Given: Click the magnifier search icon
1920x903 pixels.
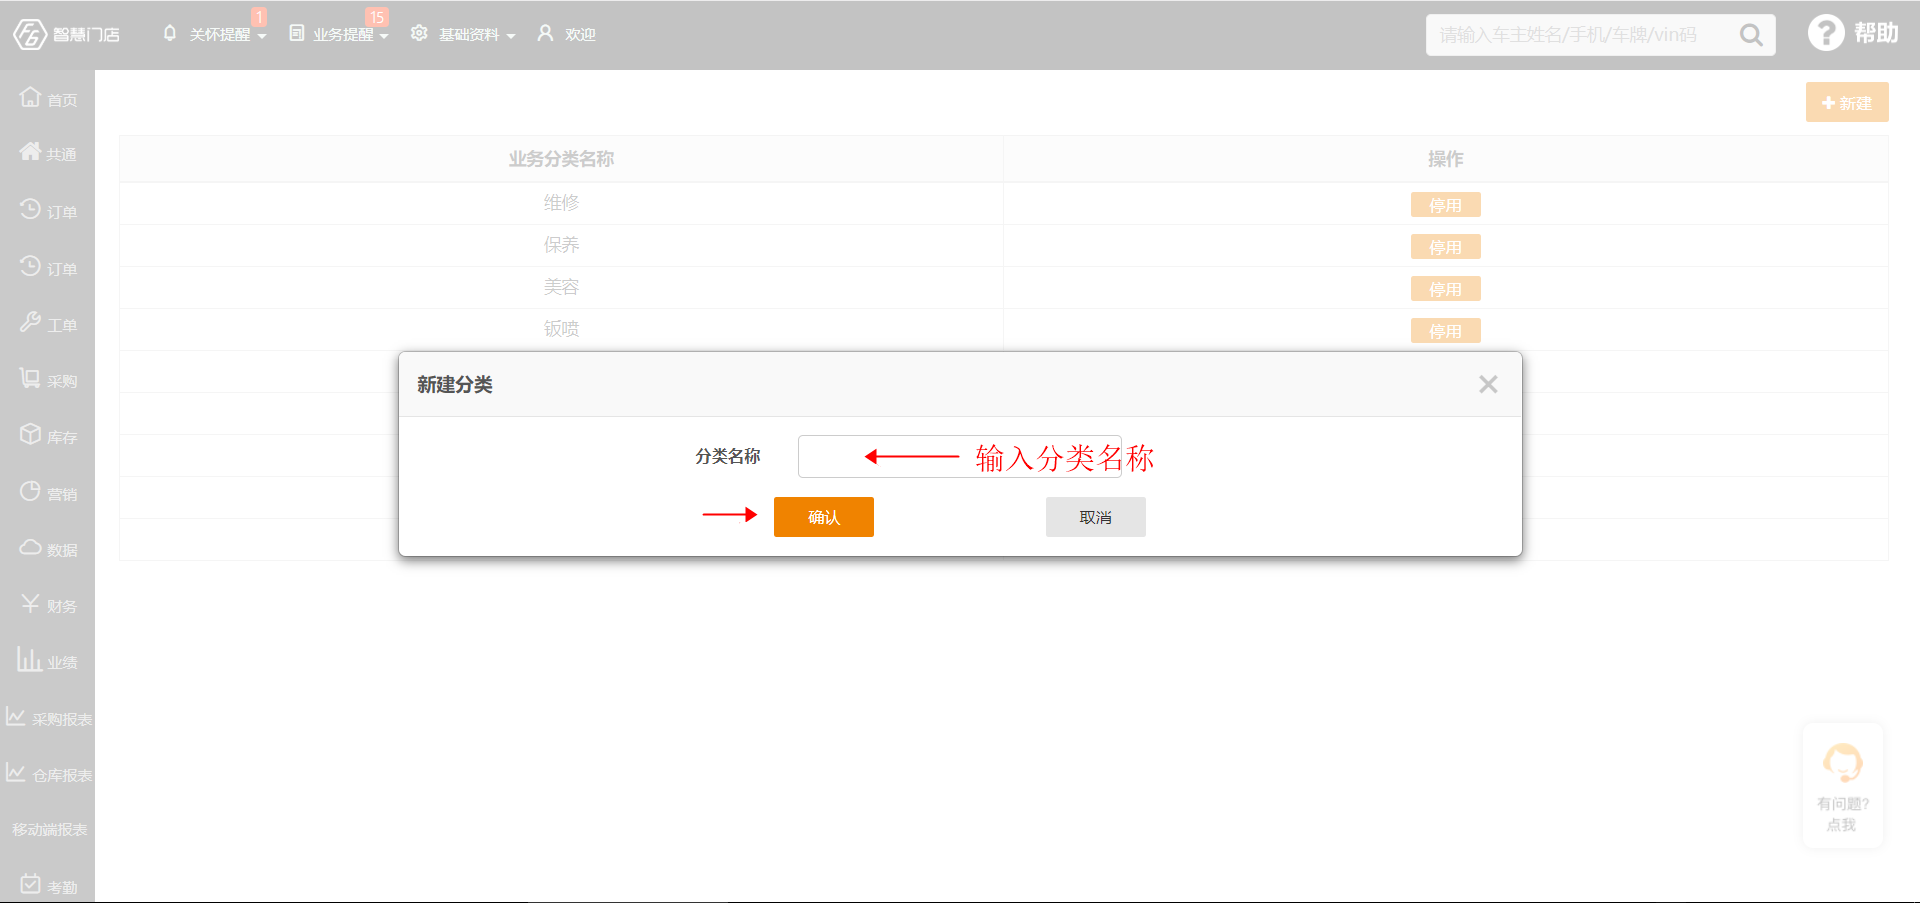Looking at the screenshot, I should coord(1751,35).
